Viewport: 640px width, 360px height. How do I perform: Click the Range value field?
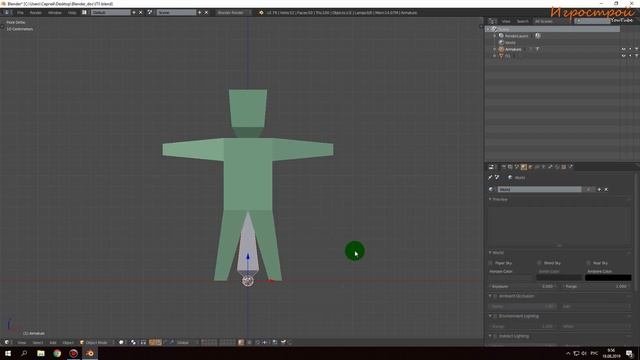[x=596, y=287]
